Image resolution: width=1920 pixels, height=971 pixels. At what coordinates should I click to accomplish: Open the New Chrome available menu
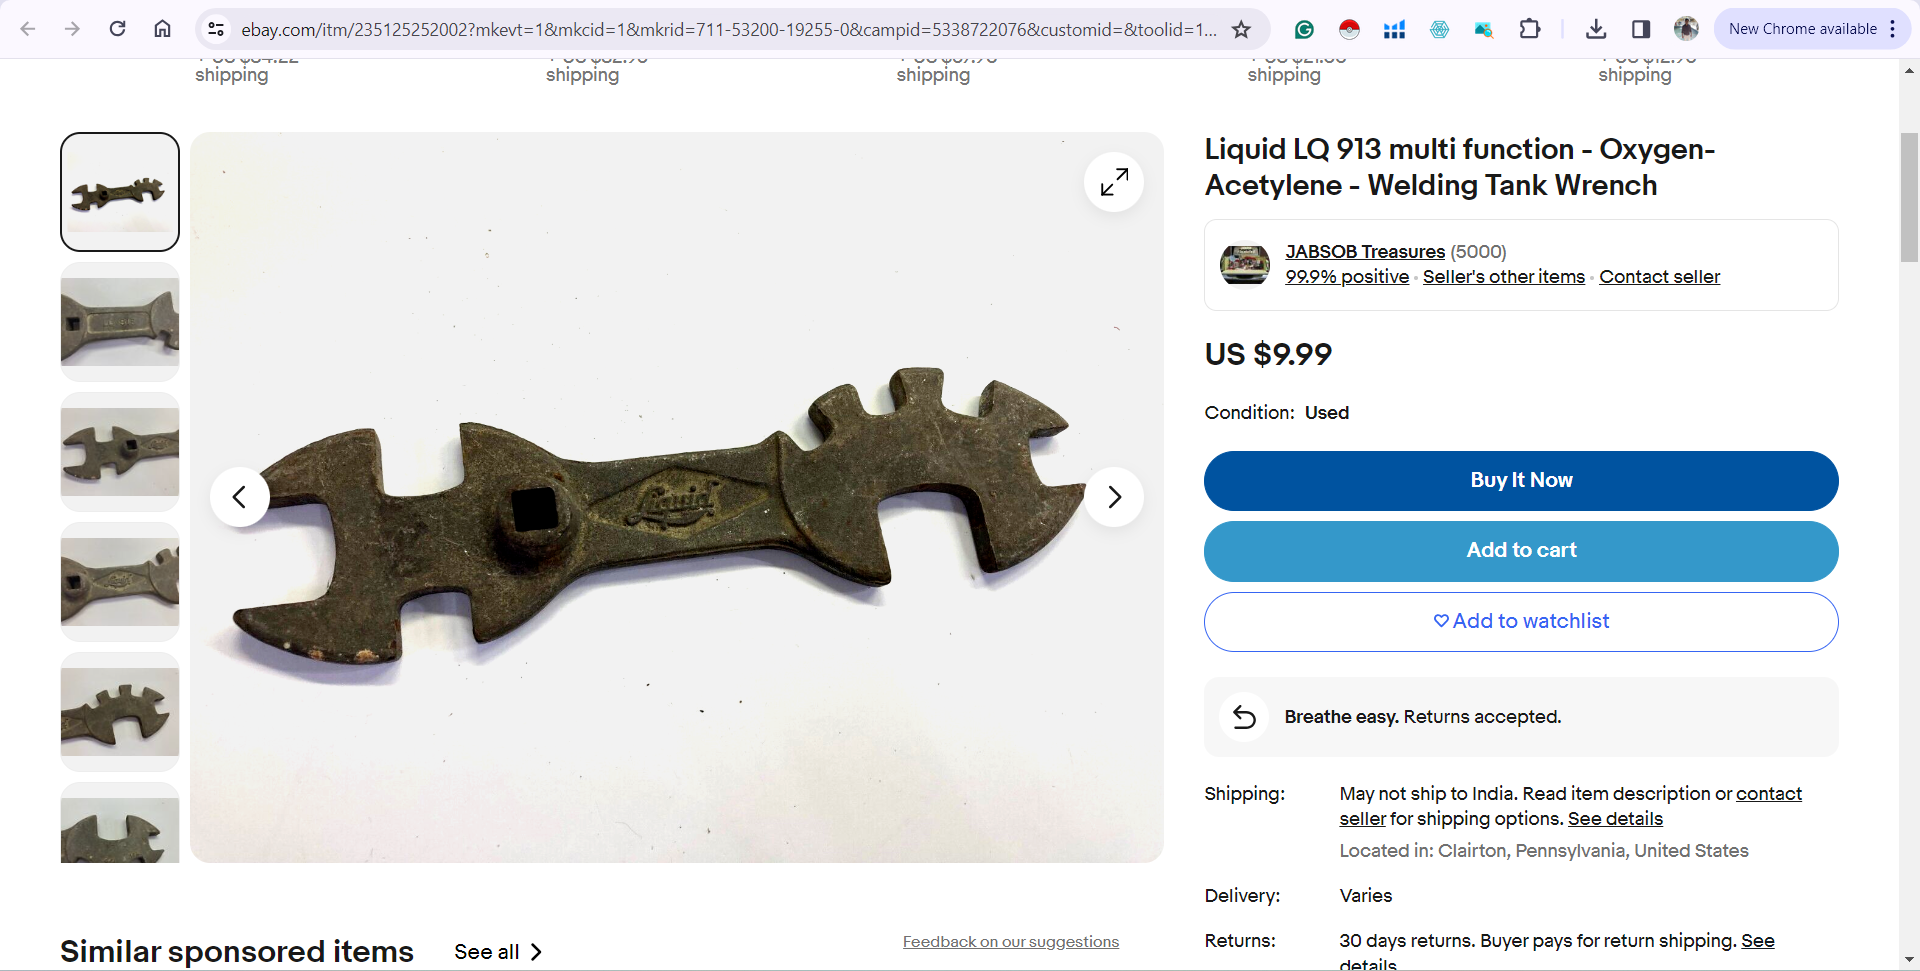1811,29
